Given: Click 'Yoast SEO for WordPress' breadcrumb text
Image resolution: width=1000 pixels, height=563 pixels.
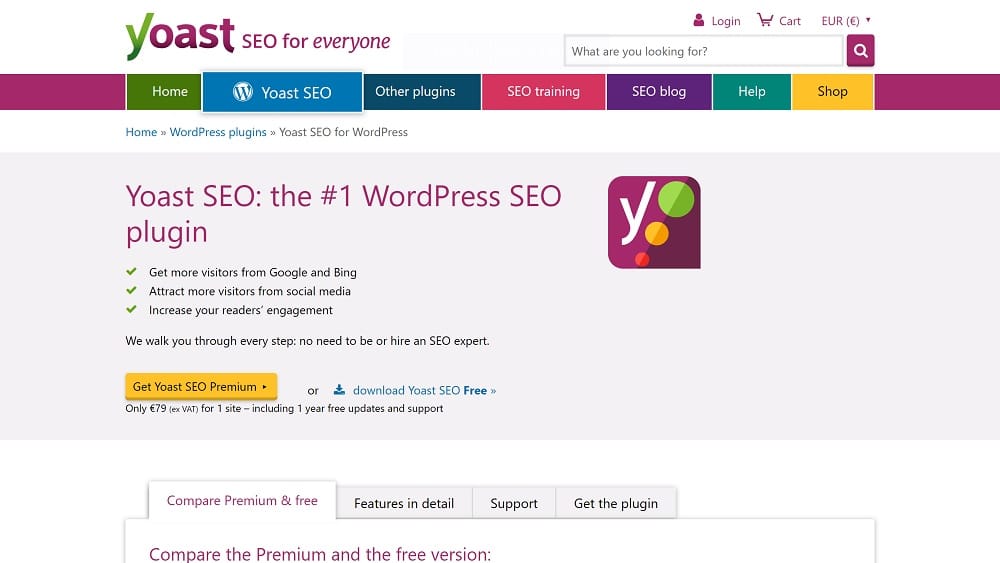Looking at the screenshot, I should click(x=343, y=132).
